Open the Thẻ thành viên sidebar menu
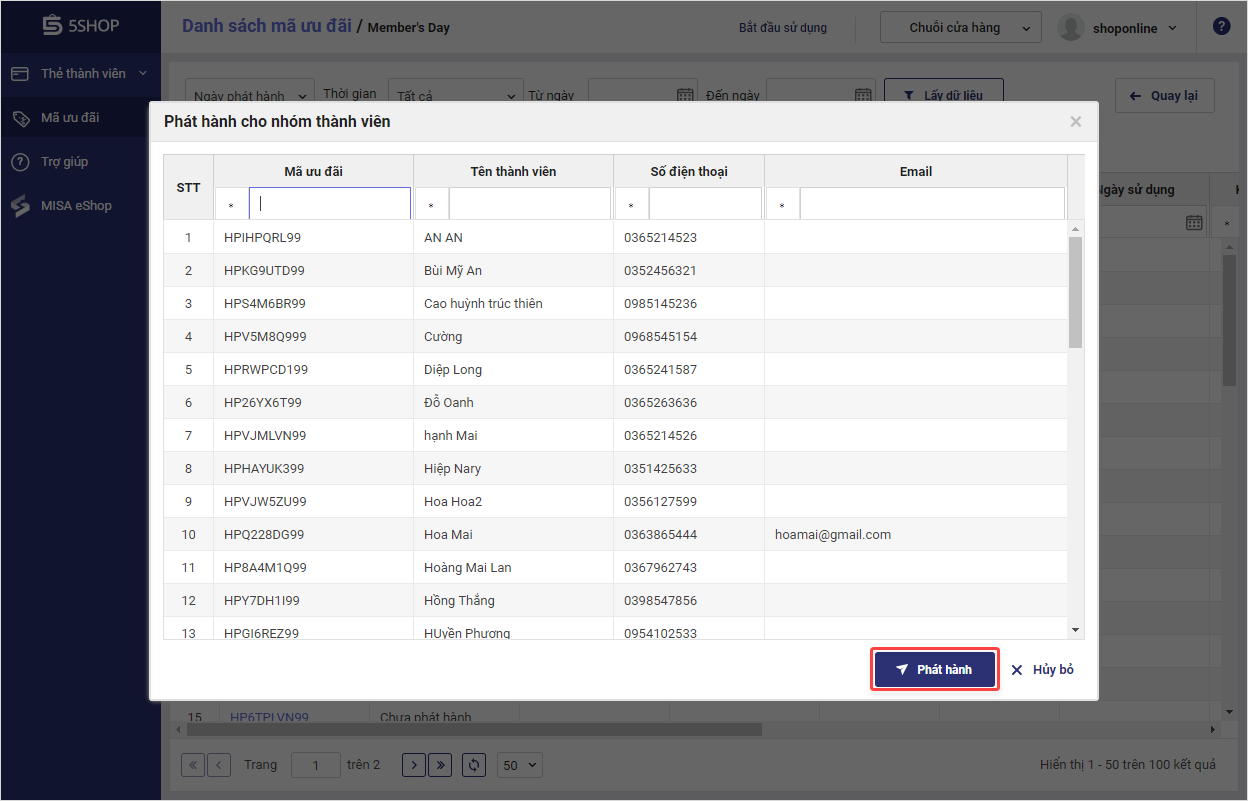The width and height of the screenshot is (1248, 801). pyautogui.click(x=80, y=74)
